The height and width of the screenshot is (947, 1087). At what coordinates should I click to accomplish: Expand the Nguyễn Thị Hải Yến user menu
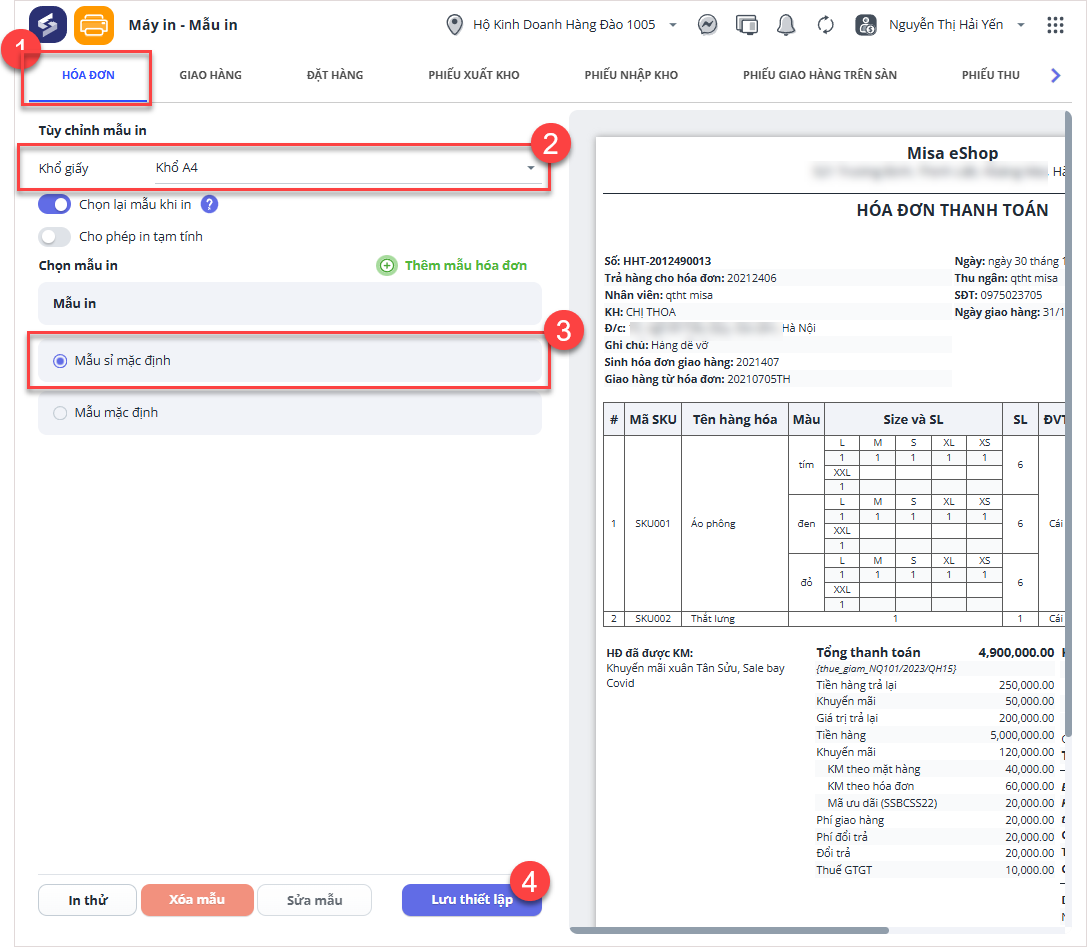point(1020,25)
